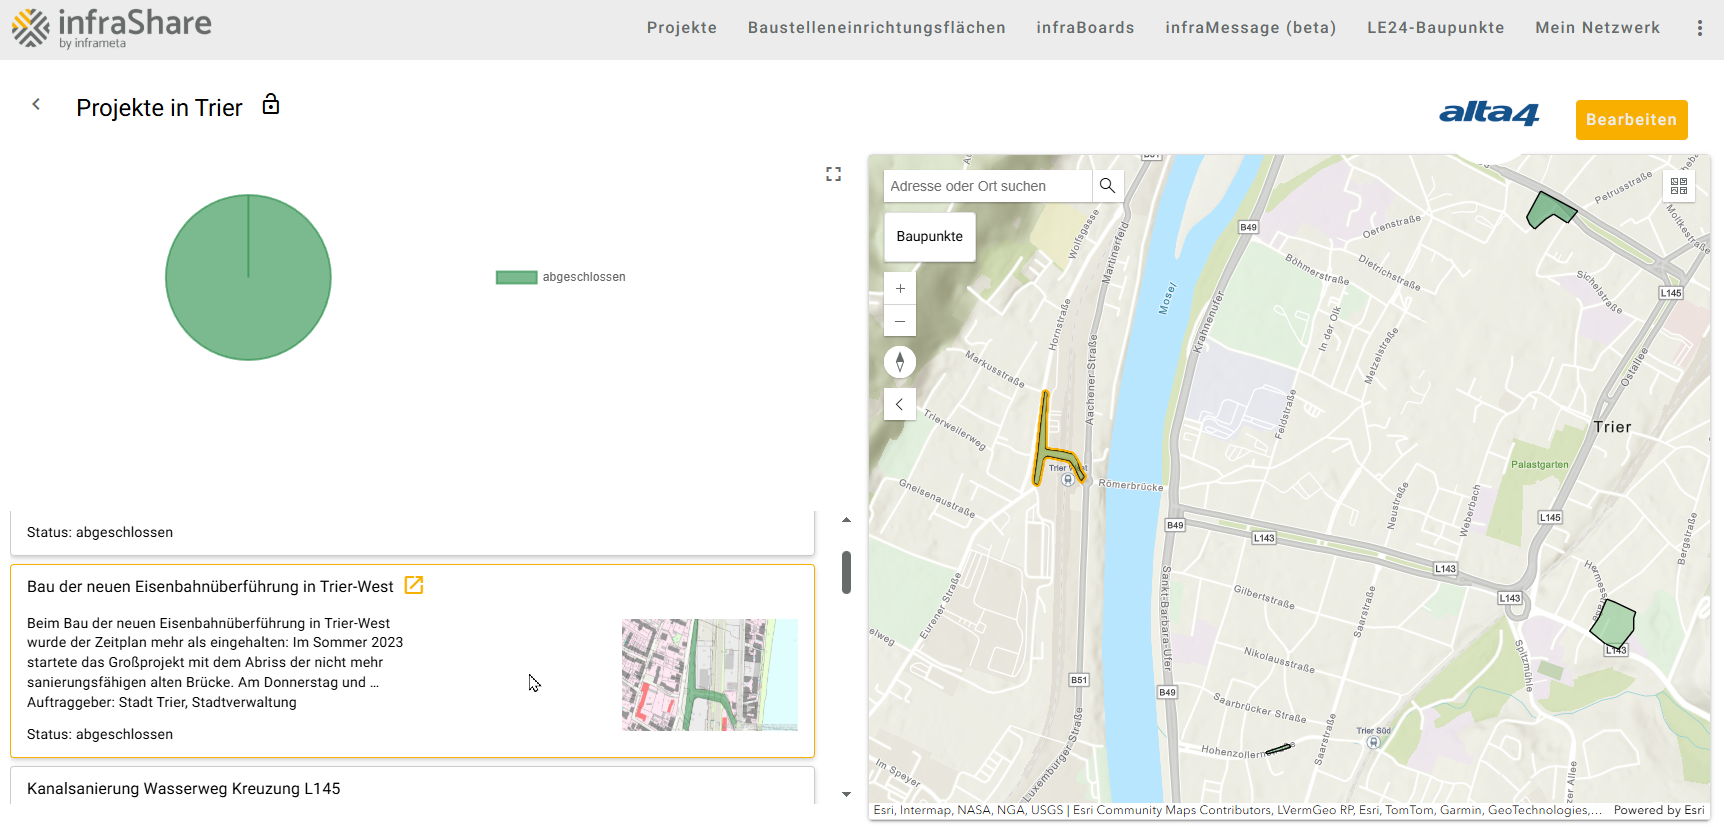The height and width of the screenshot is (828, 1724).
Task: Go back with the left chevron
Action: pos(36,104)
